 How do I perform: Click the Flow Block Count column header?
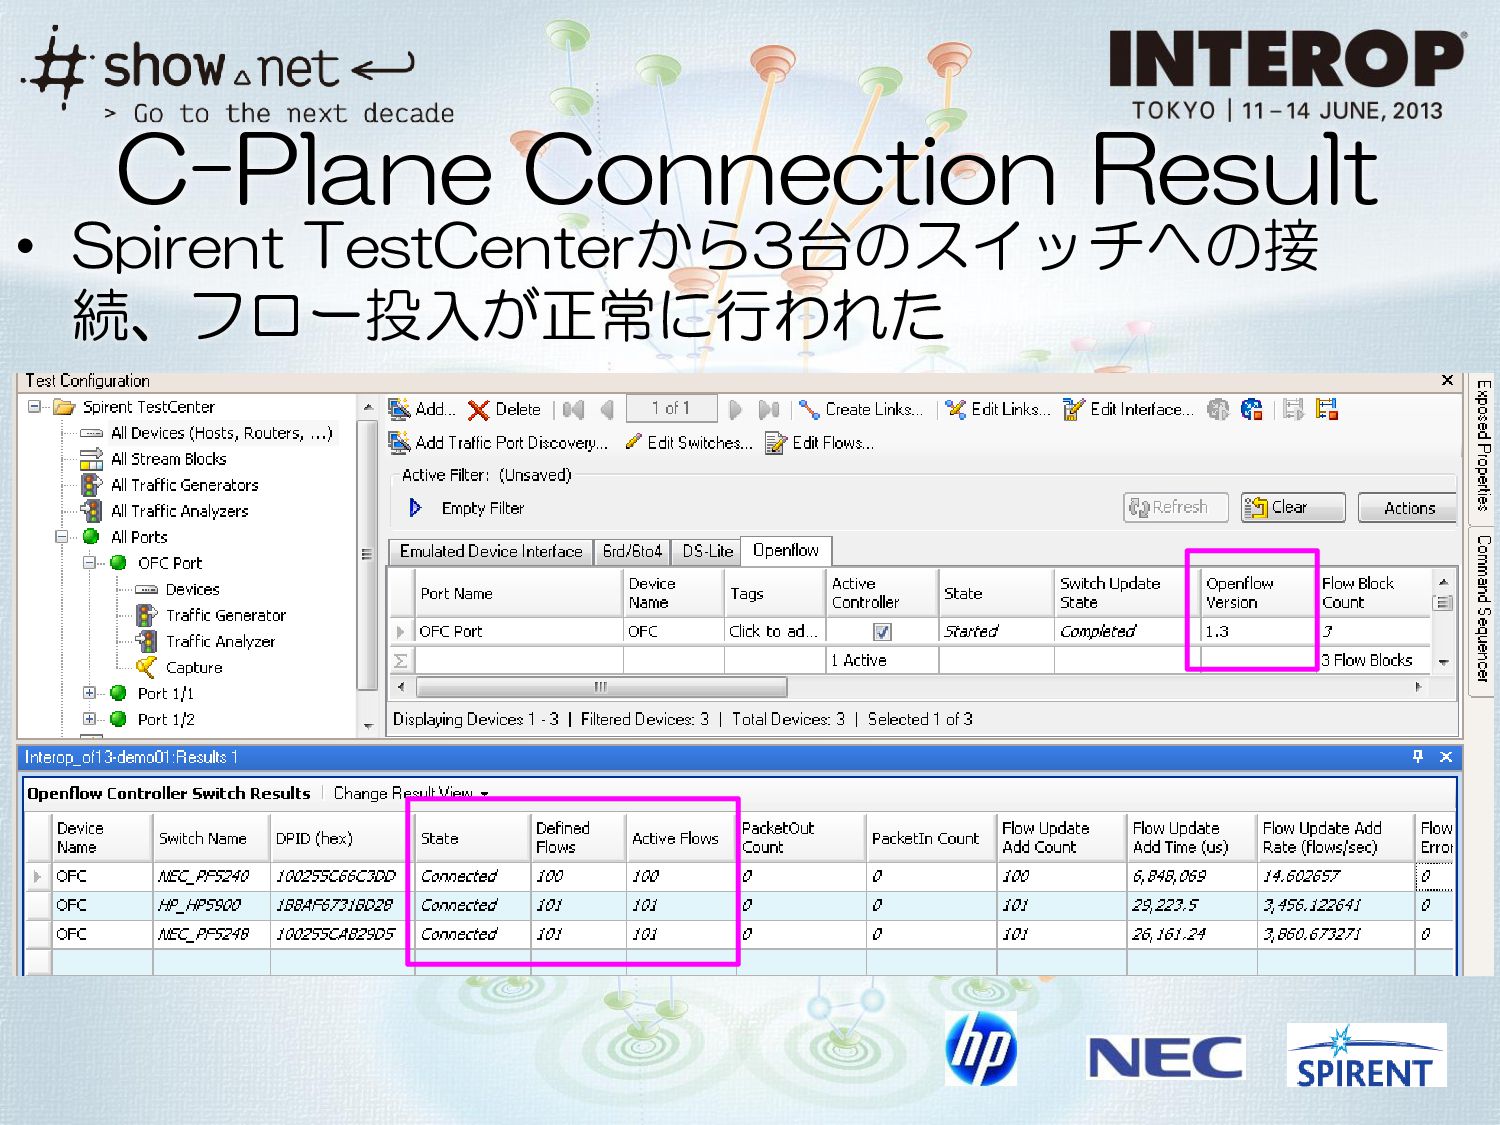click(1373, 593)
